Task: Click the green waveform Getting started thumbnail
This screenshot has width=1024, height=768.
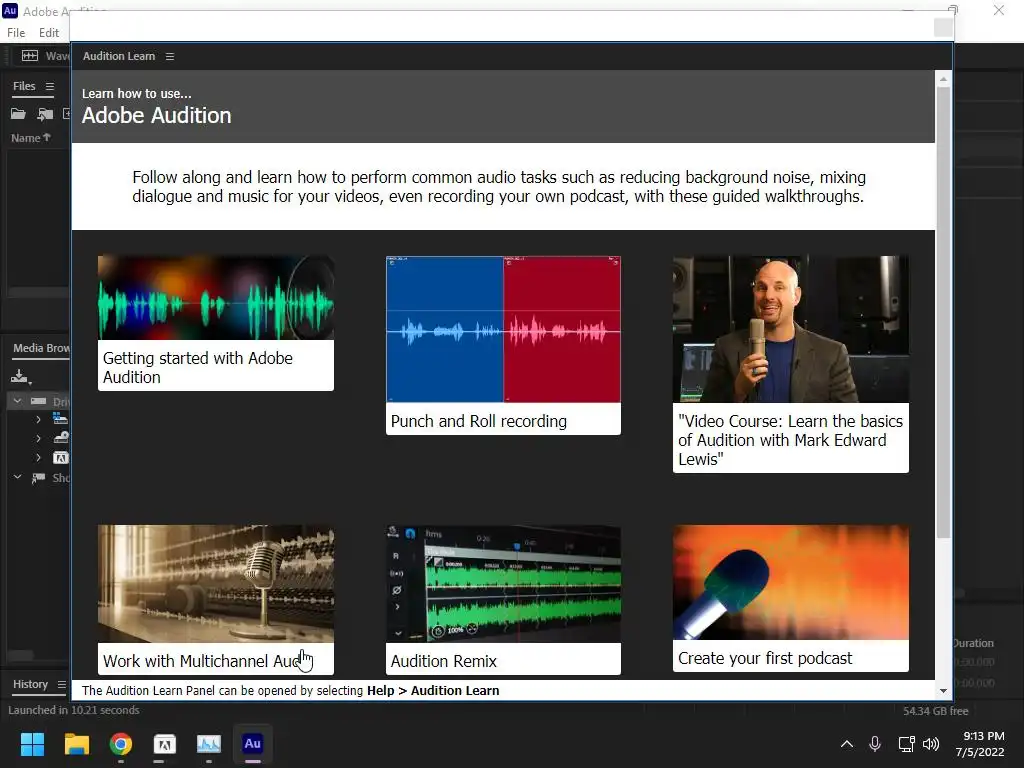Action: pos(216,298)
